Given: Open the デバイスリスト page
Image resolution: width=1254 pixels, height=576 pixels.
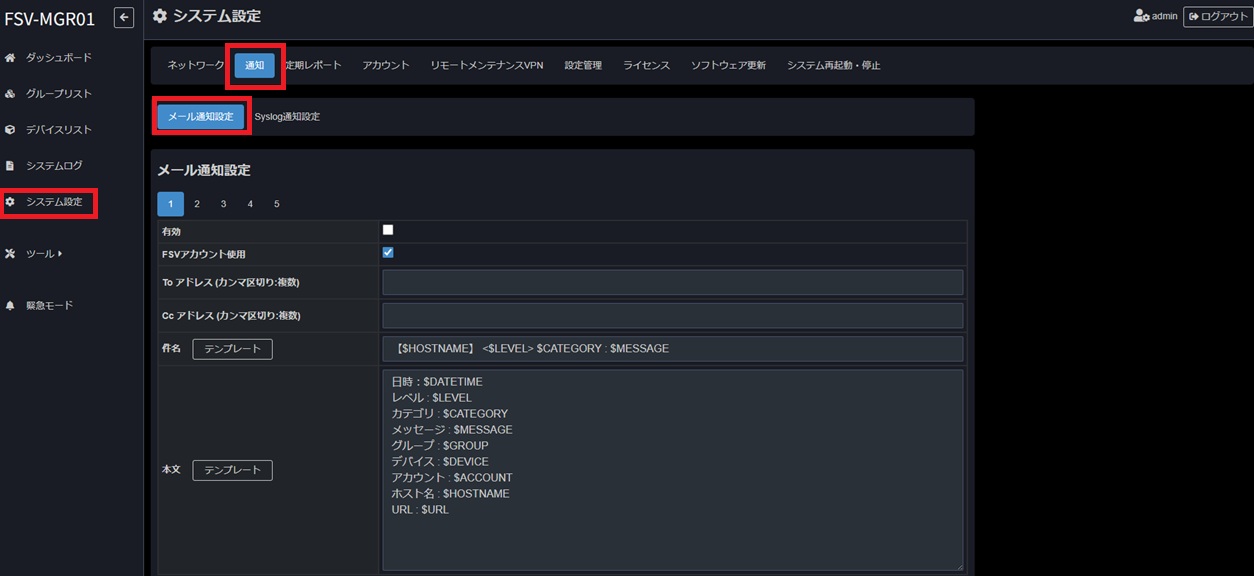Looking at the screenshot, I should pos(58,130).
